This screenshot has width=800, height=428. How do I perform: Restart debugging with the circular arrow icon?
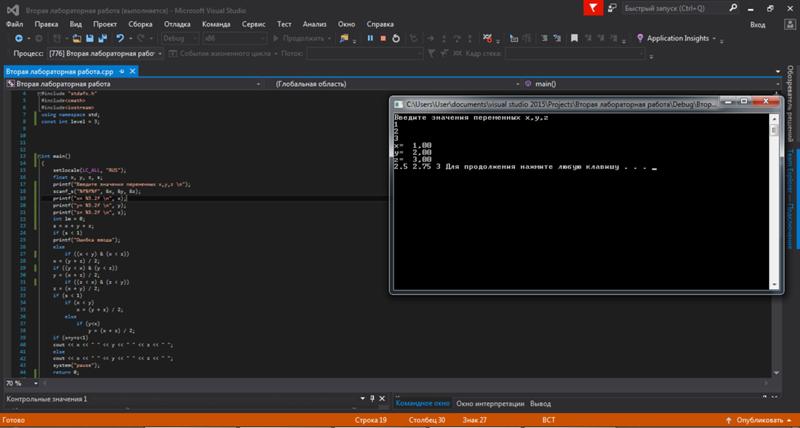(x=396, y=38)
